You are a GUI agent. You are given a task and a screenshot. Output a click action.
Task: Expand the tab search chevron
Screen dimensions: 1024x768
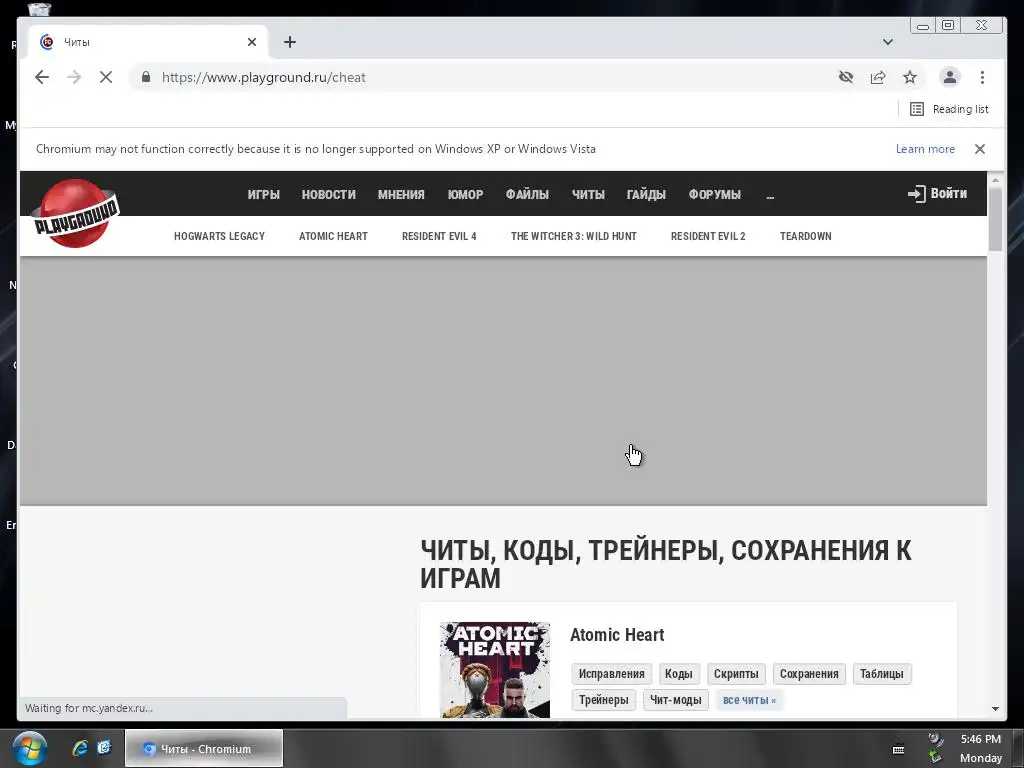[888, 42]
